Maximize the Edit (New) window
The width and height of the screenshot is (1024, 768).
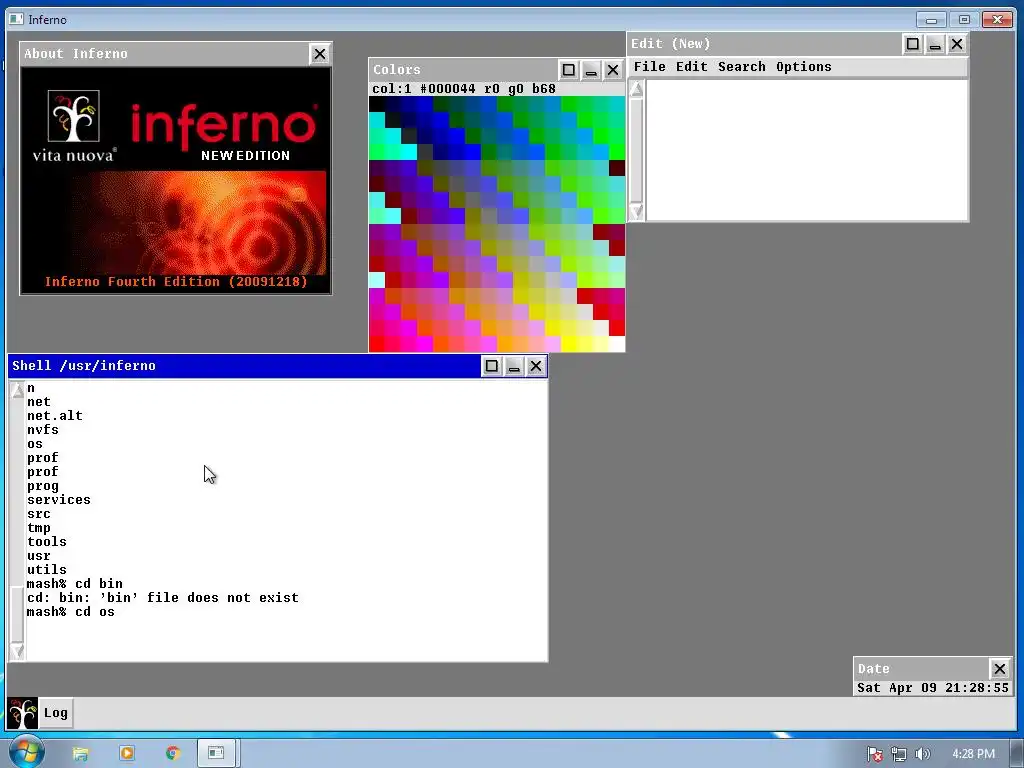click(x=912, y=44)
